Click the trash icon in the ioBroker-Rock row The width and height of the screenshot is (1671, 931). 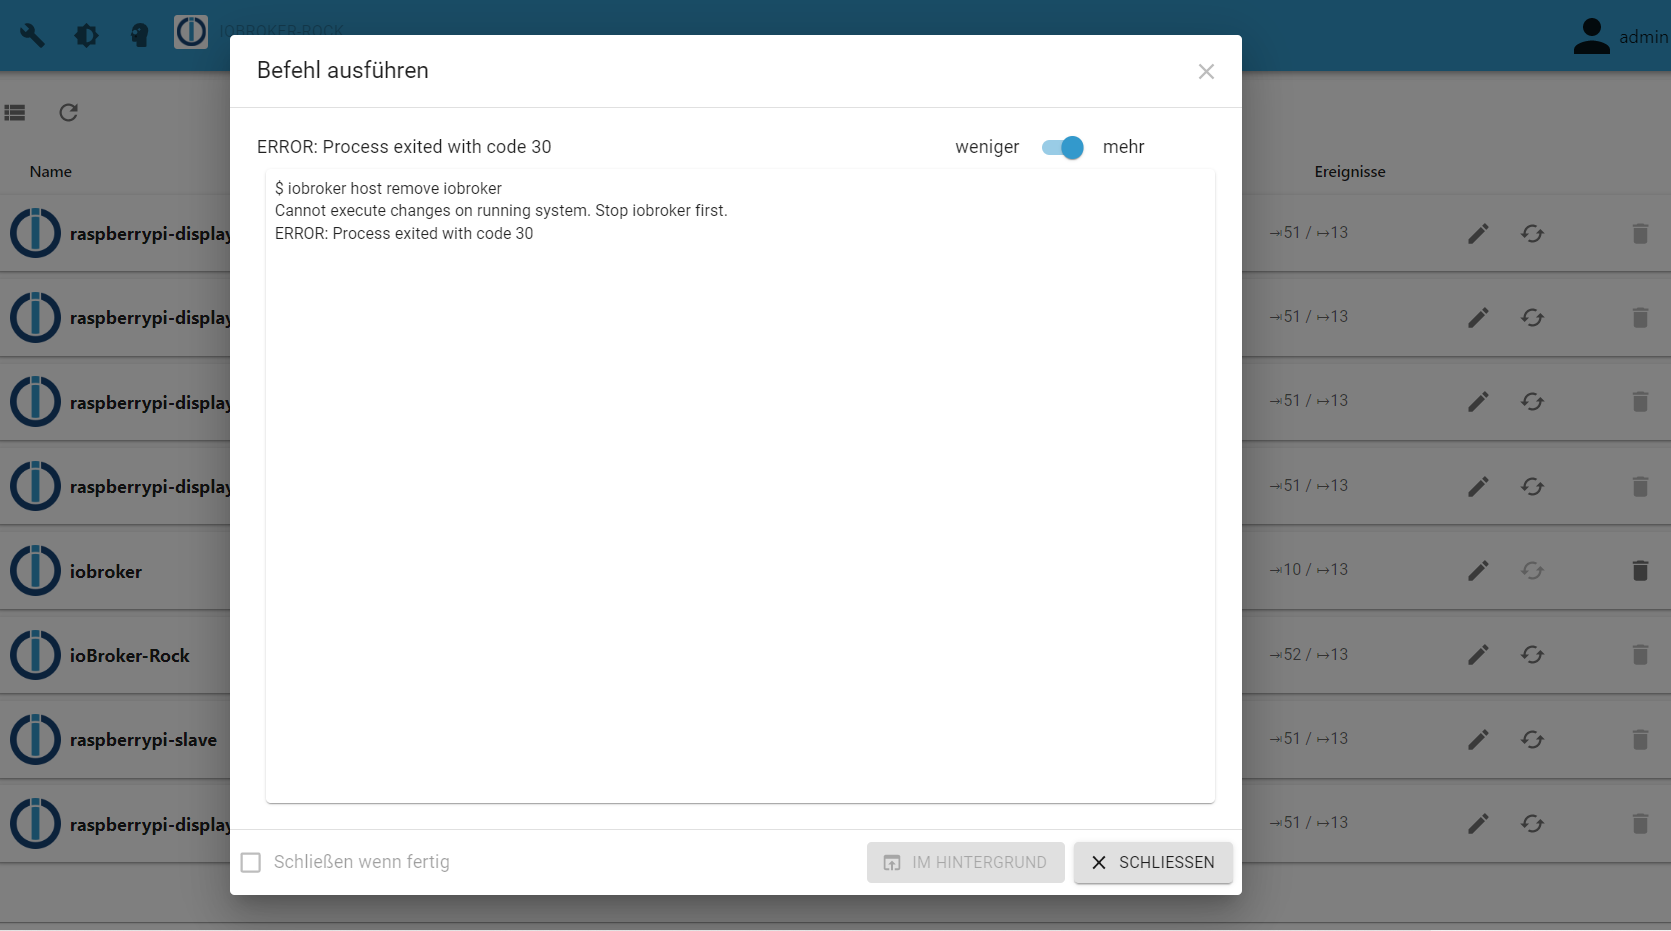click(x=1640, y=655)
